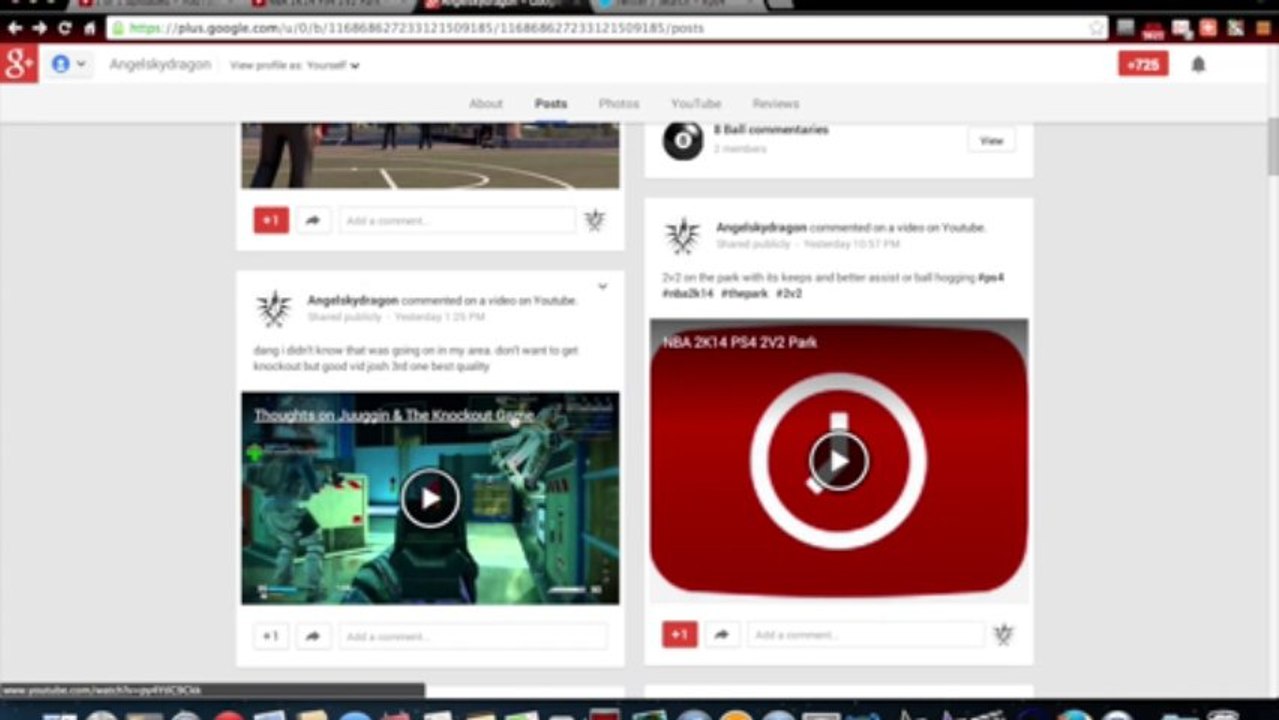Open '8 Ball commentaries' community link
The height and width of the screenshot is (720, 1279).
coord(771,130)
